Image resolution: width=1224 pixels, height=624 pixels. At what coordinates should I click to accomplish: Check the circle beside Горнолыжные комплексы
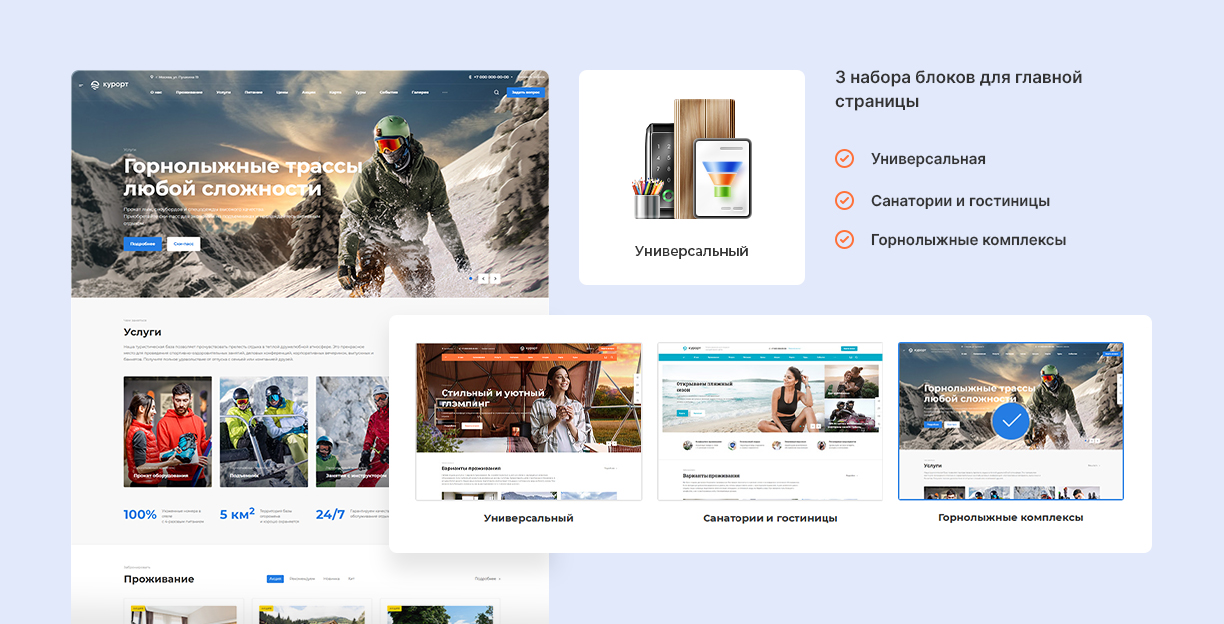(843, 240)
